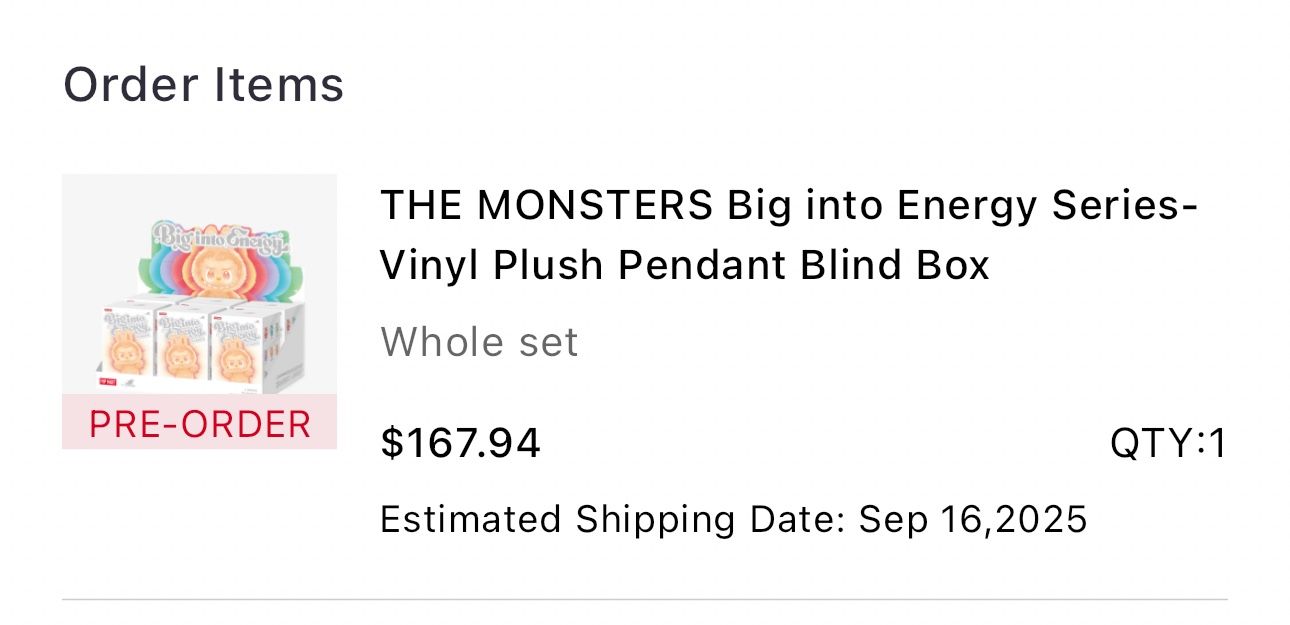Click the left blind box in product image
The image size is (1290, 625).
[127, 342]
